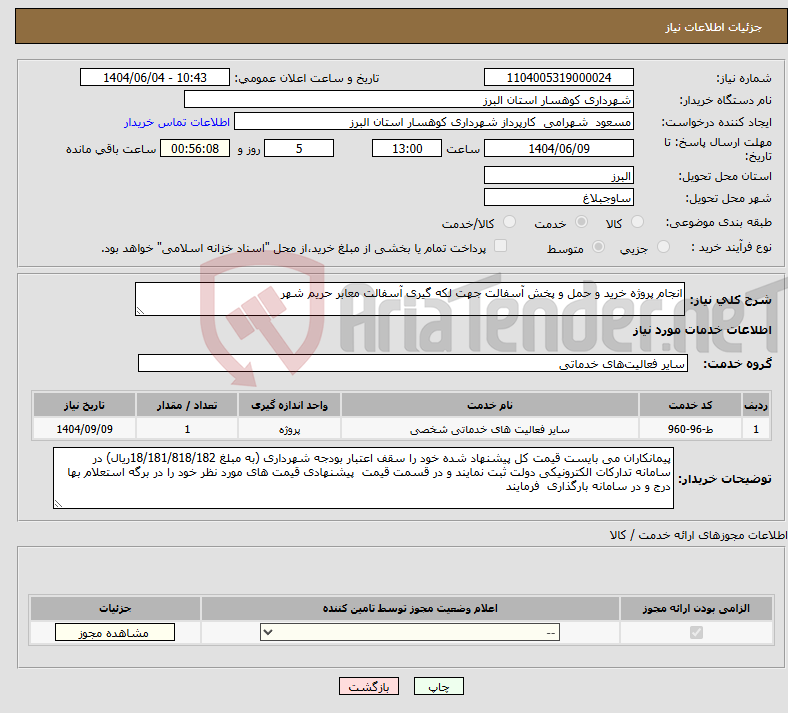Click the need date cell 1404/09/09
This screenshot has width=788, height=713.
click(x=84, y=429)
